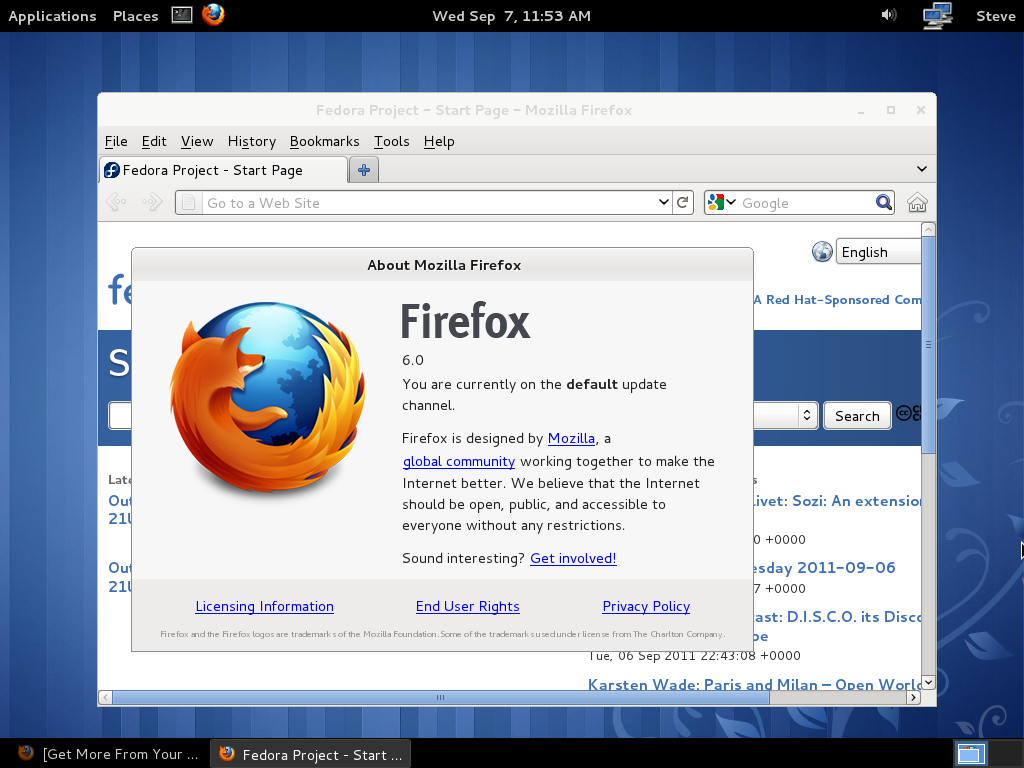Click the Search button on Fedora page

point(857,416)
